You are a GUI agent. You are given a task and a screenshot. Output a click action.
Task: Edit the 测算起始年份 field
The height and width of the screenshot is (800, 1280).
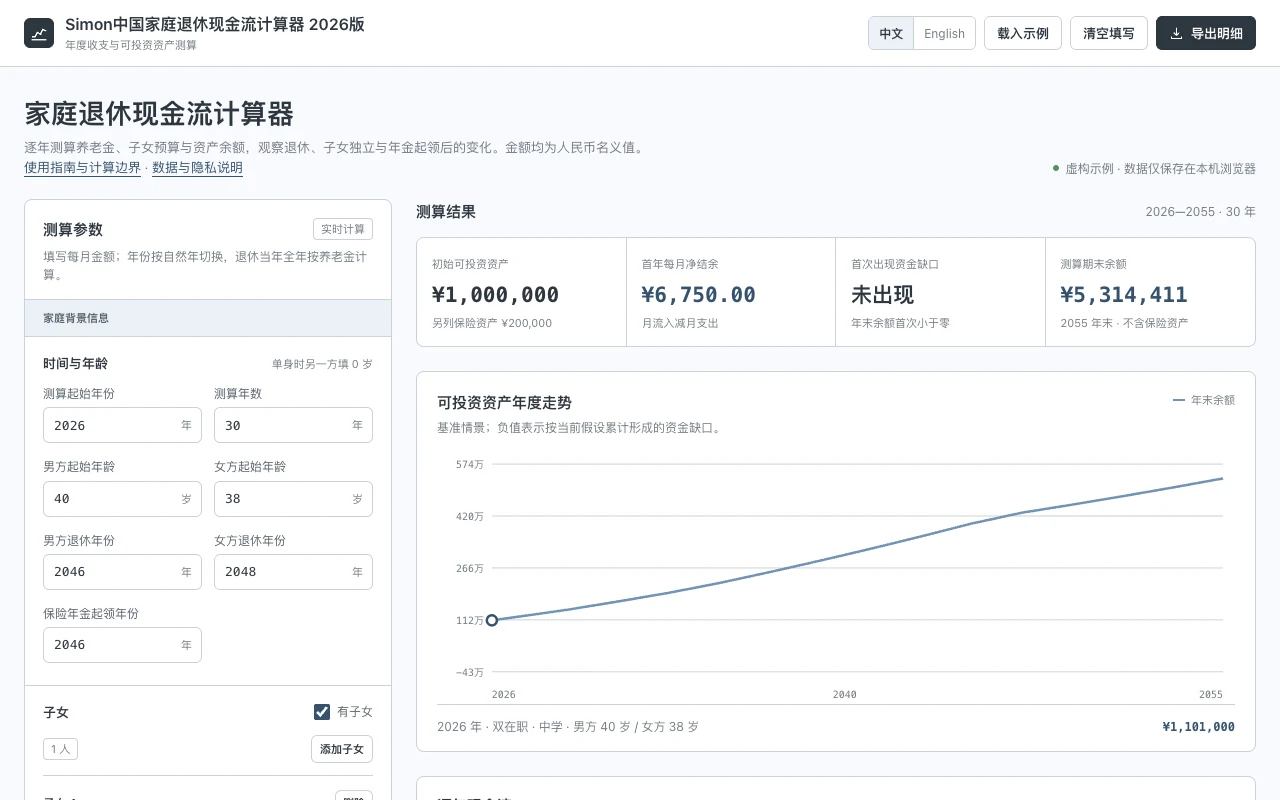click(x=122, y=425)
